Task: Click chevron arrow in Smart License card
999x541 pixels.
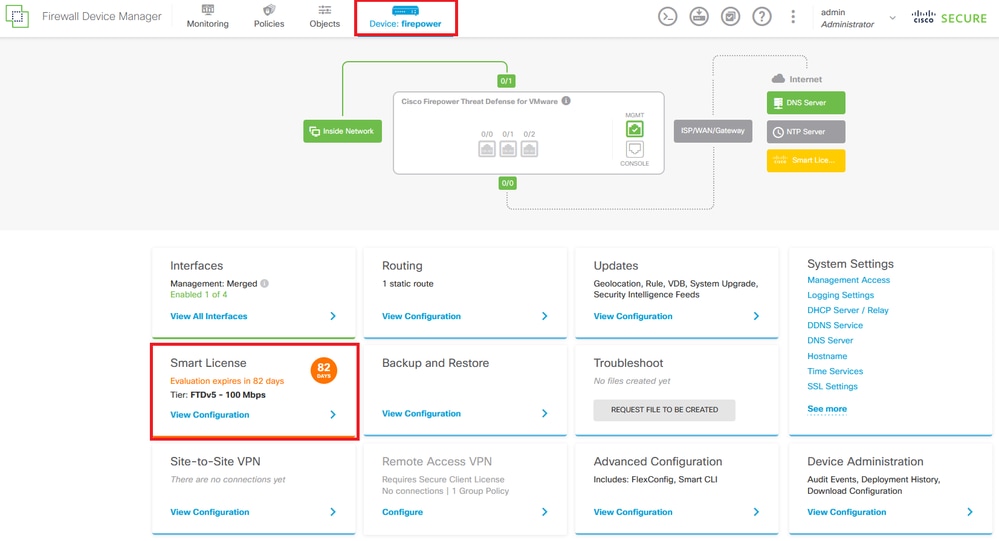Action: pyautogui.click(x=333, y=415)
